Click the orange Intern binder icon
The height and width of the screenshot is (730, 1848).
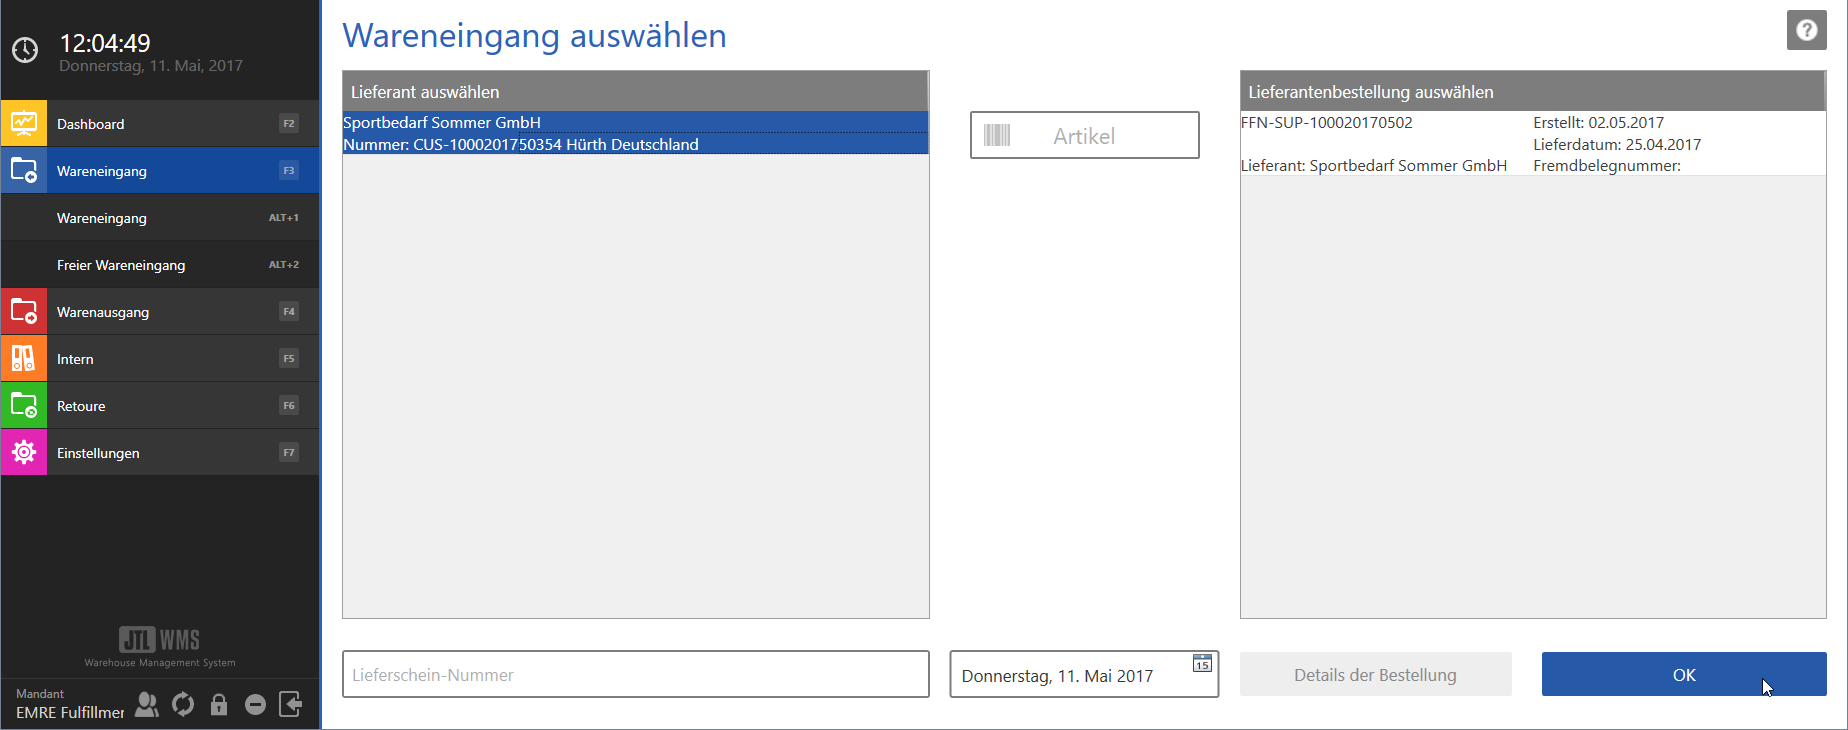coord(24,359)
